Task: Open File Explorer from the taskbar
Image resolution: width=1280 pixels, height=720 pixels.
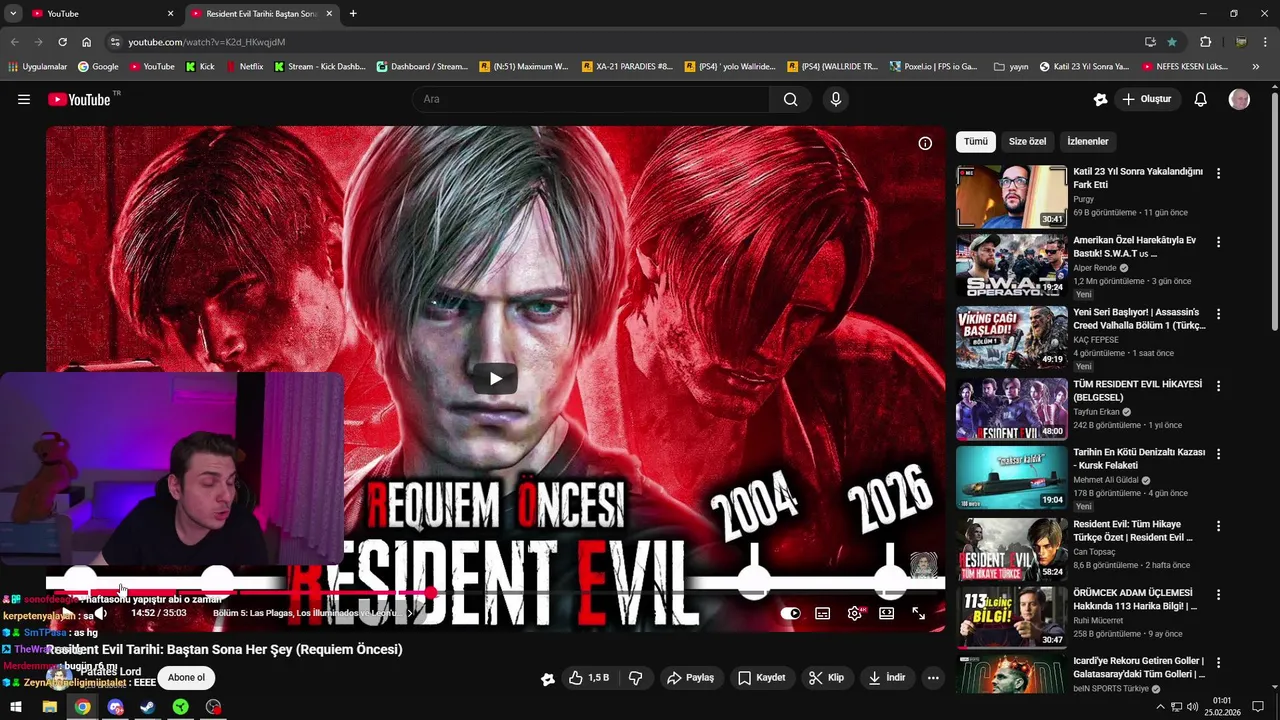Action: 49,707
